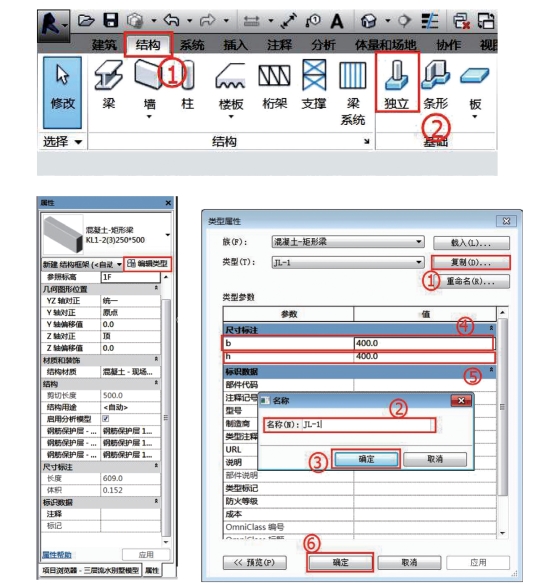Switch to the 插入 ribbon tab
Image resolution: width=535 pixels, height=585 pixels.
(235, 45)
